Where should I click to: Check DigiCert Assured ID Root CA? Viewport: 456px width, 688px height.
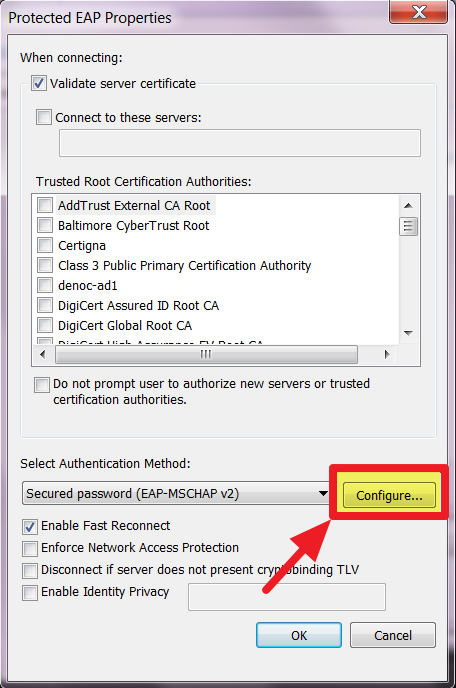pyautogui.click(x=45, y=305)
